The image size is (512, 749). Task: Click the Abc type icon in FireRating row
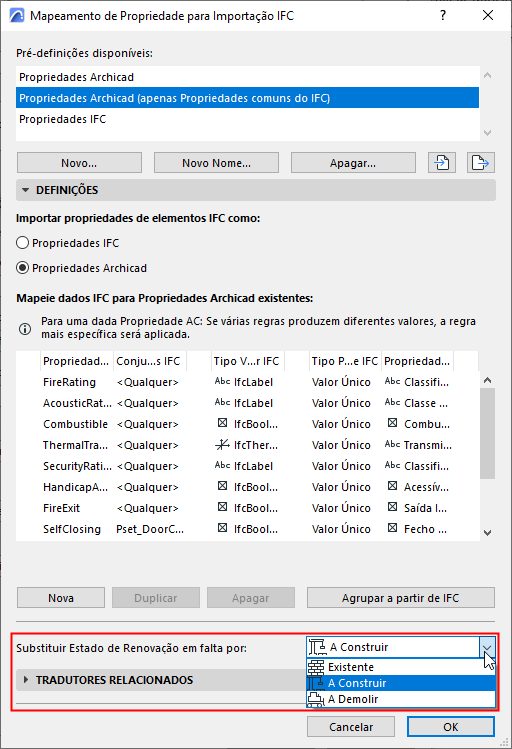(222, 381)
